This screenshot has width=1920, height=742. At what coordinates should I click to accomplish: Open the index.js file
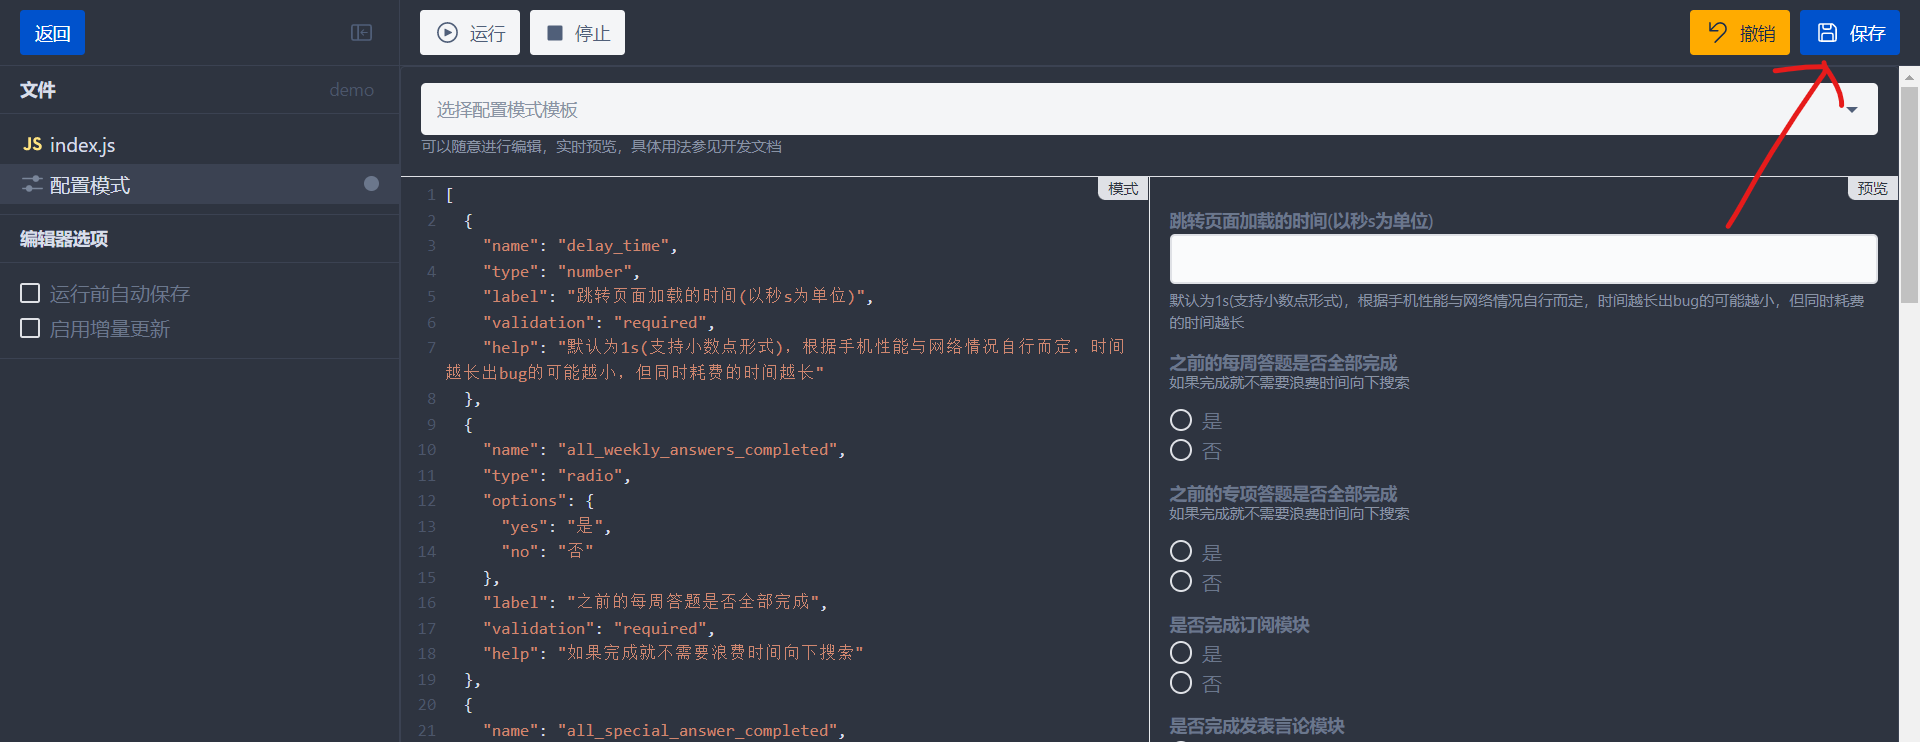coord(200,145)
